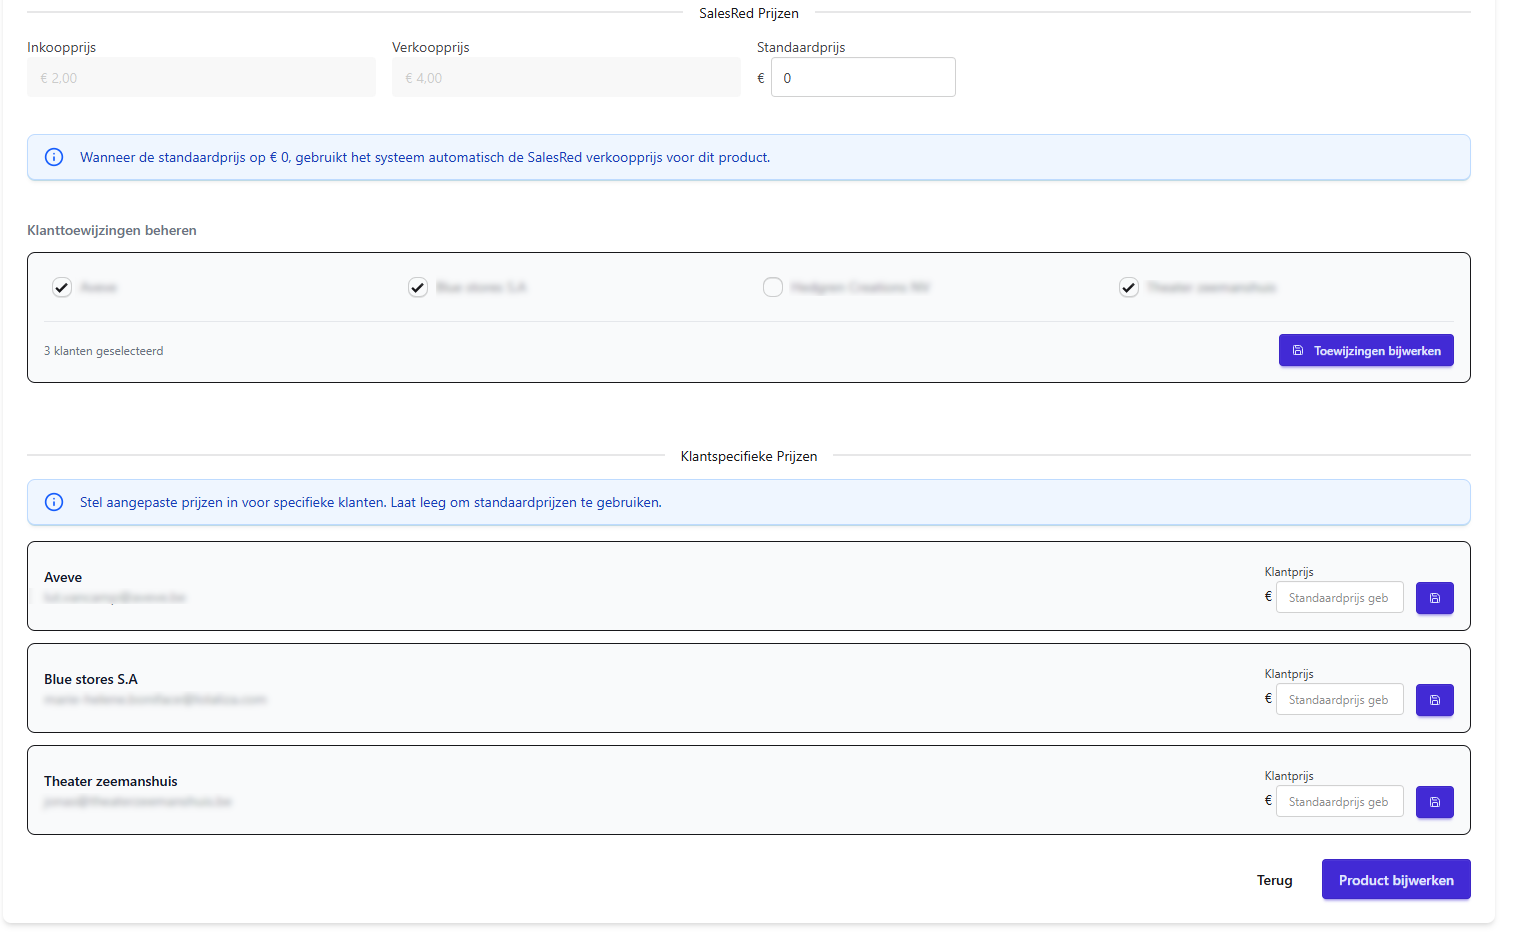Uncheck the Theater zeemanshuis assignment checkbox
The image size is (1521, 942).
[x=1129, y=287]
